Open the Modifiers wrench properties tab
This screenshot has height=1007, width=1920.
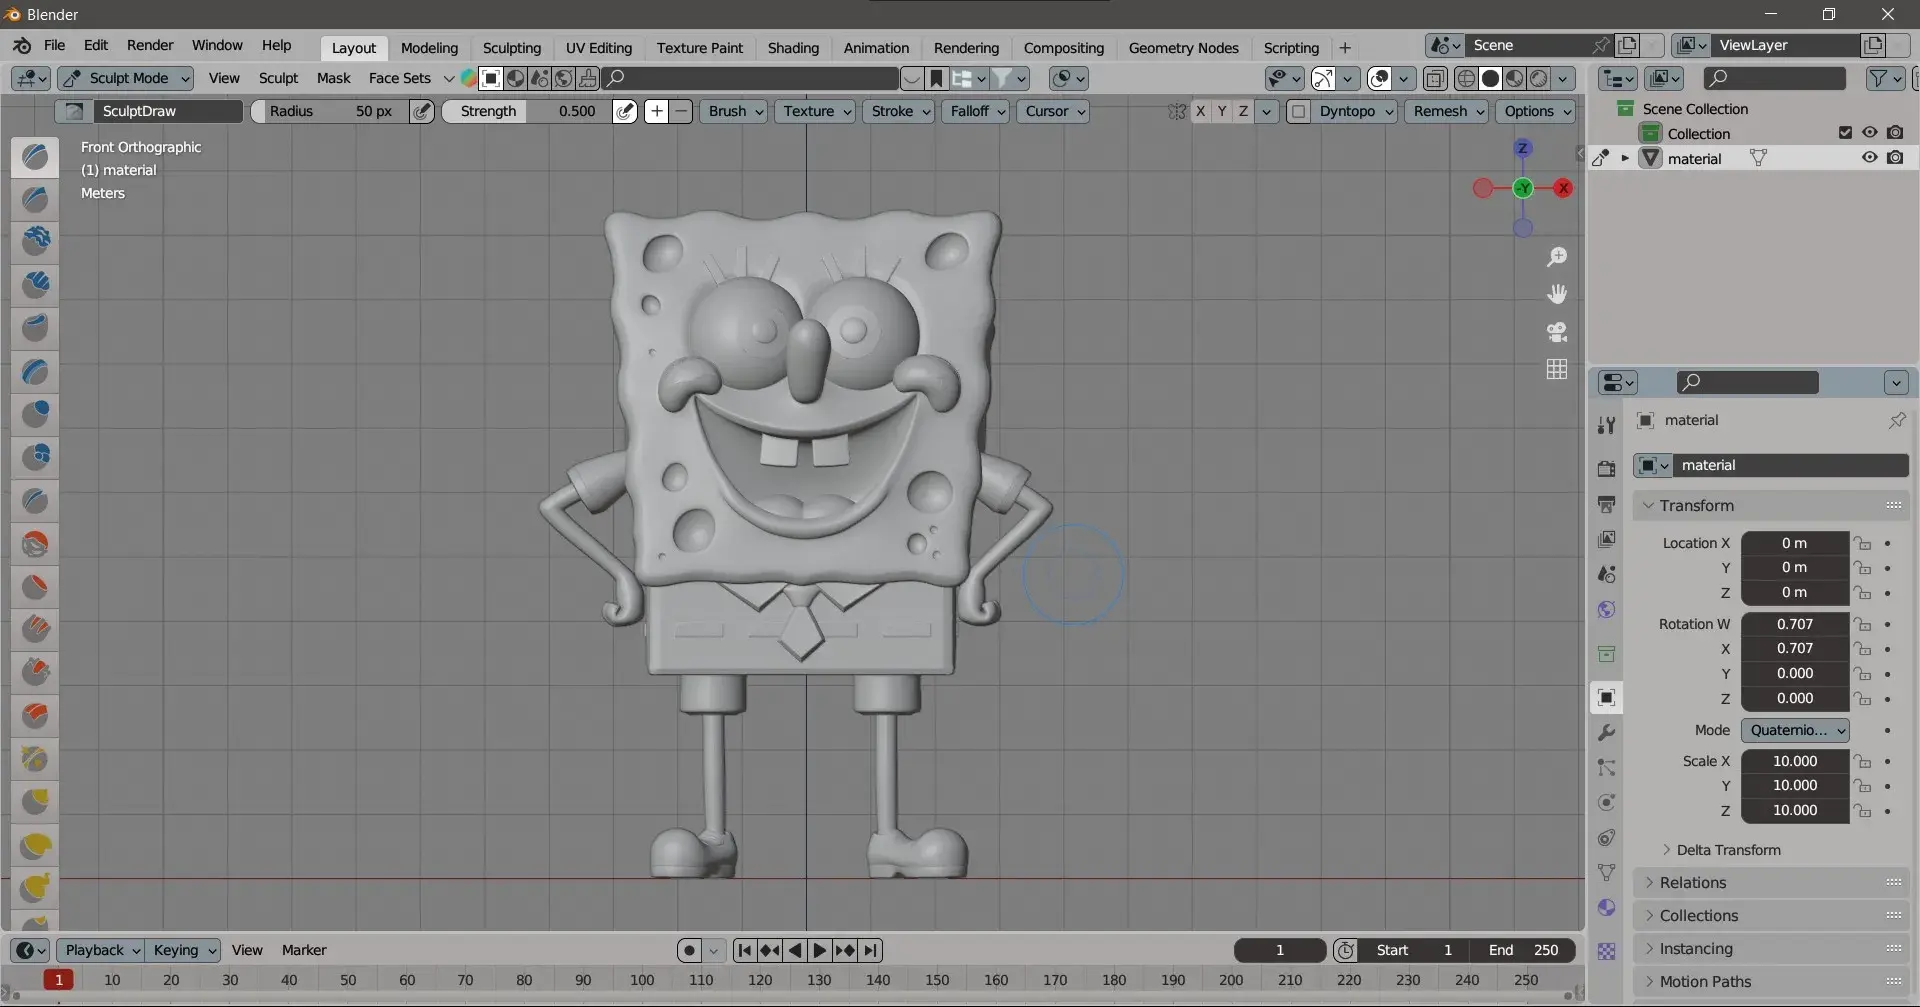[1606, 732]
